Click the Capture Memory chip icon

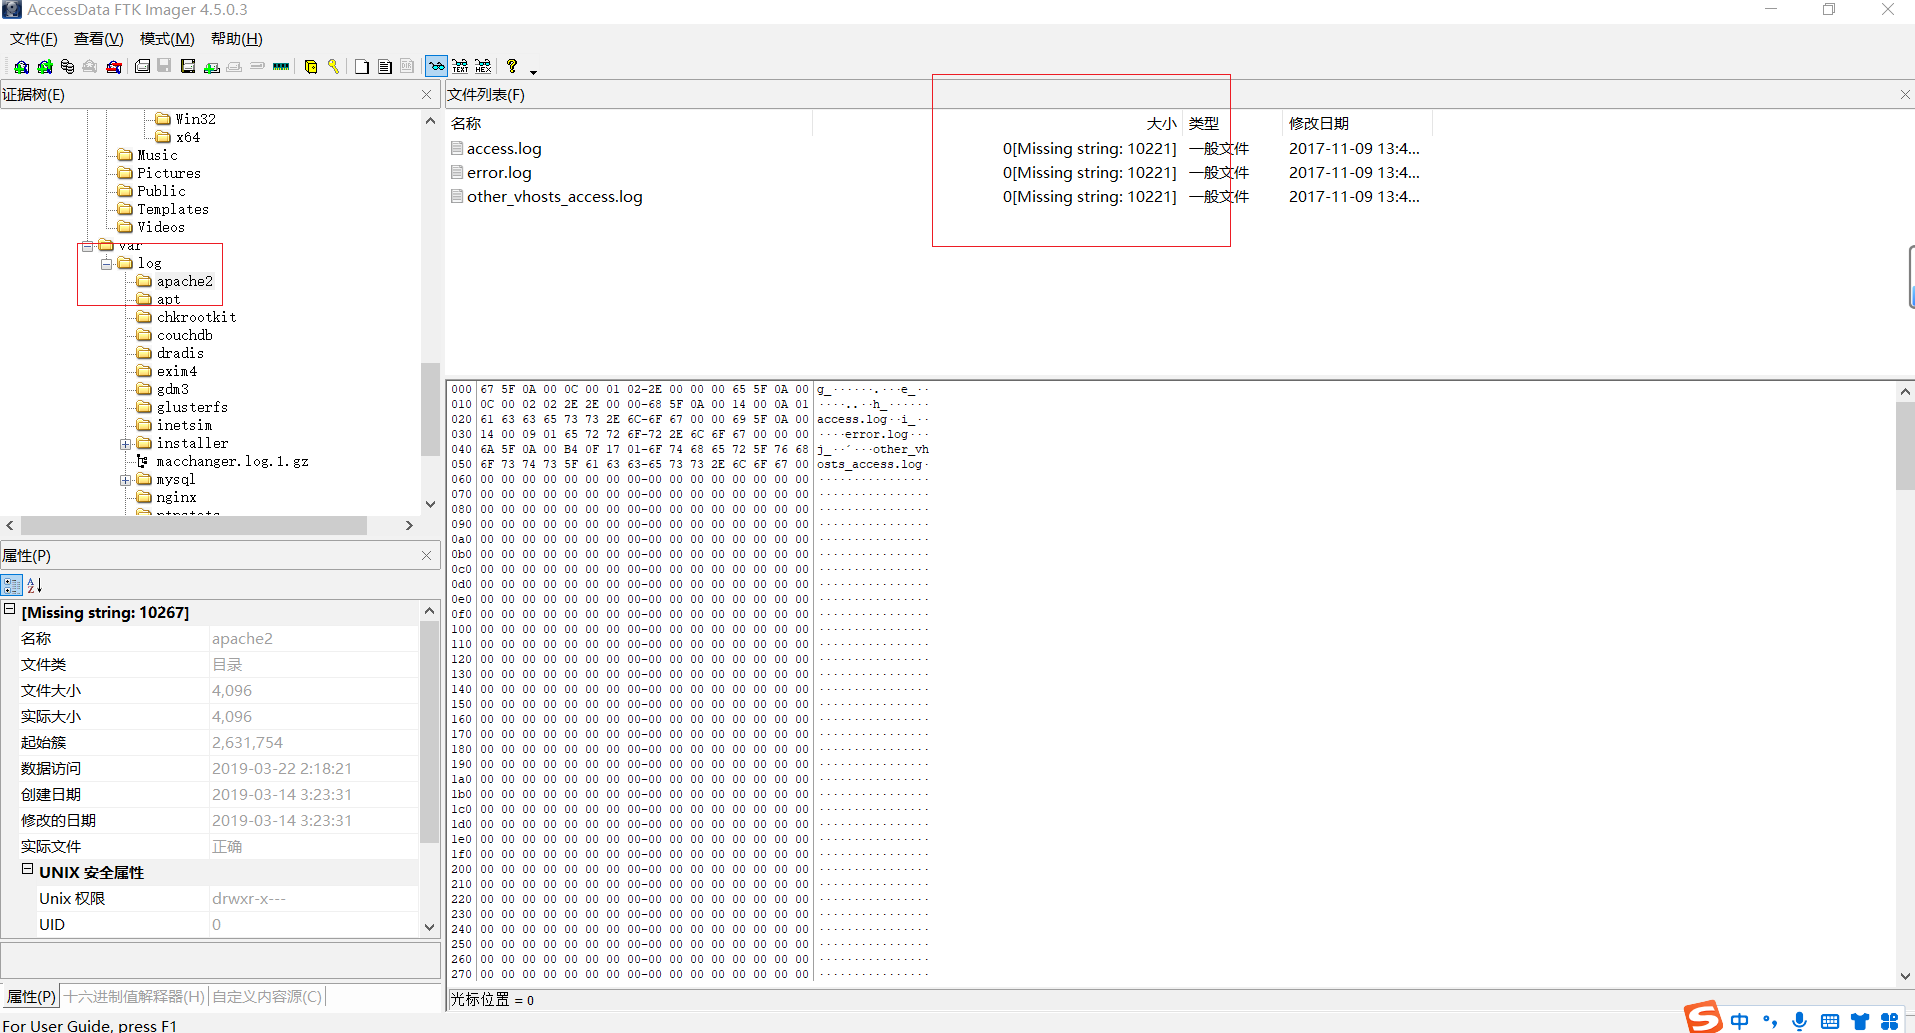281,66
